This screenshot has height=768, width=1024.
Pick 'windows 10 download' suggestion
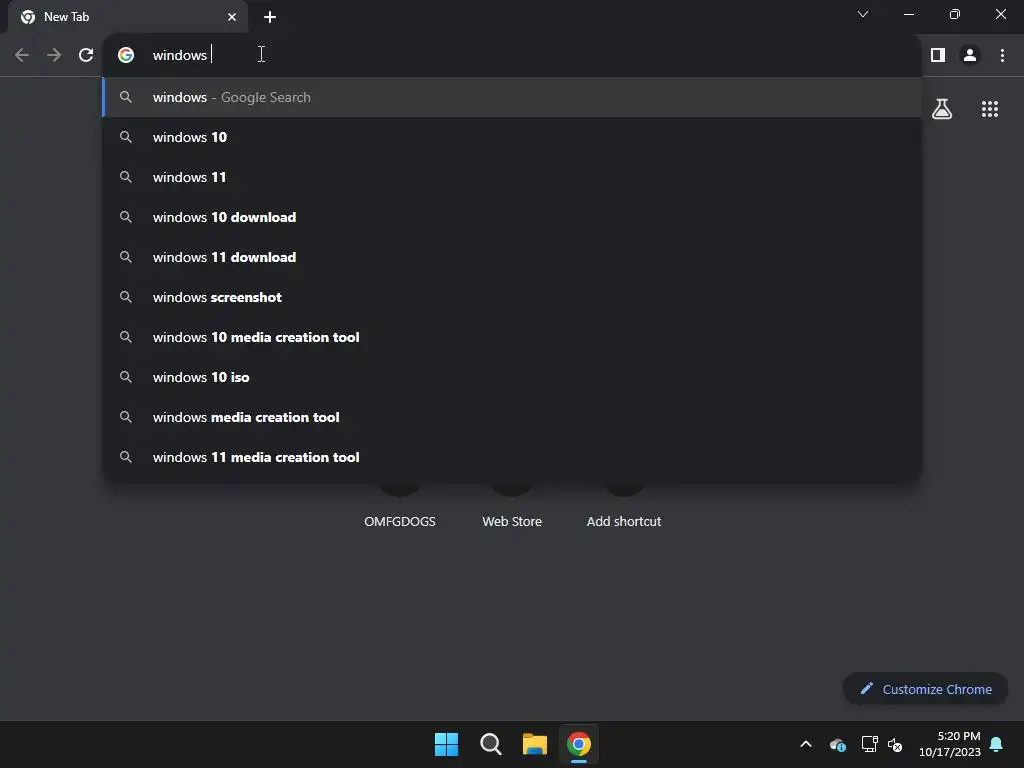click(x=512, y=217)
